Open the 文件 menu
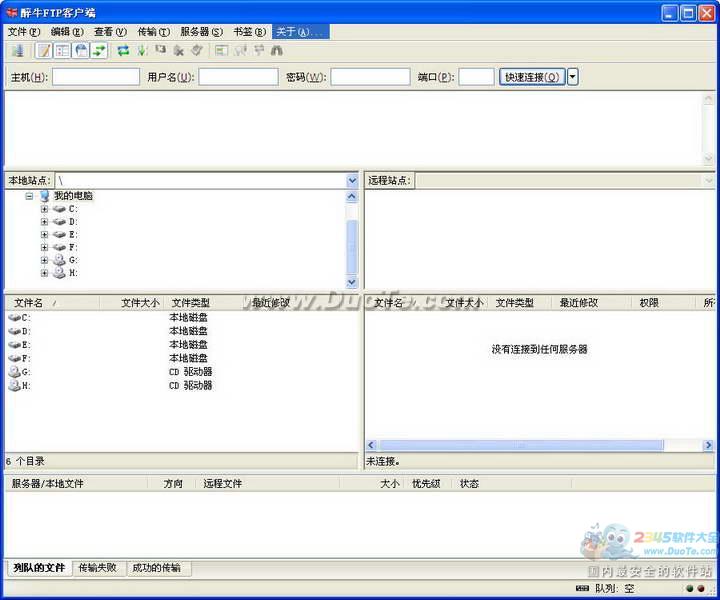Image resolution: width=720 pixels, height=600 pixels. tap(24, 32)
